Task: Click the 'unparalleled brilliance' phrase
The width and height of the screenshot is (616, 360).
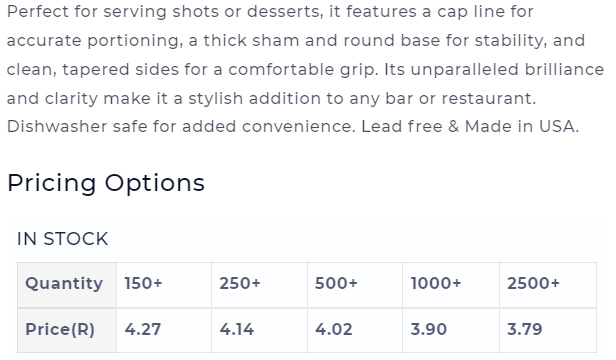Action: click(x=507, y=70)
